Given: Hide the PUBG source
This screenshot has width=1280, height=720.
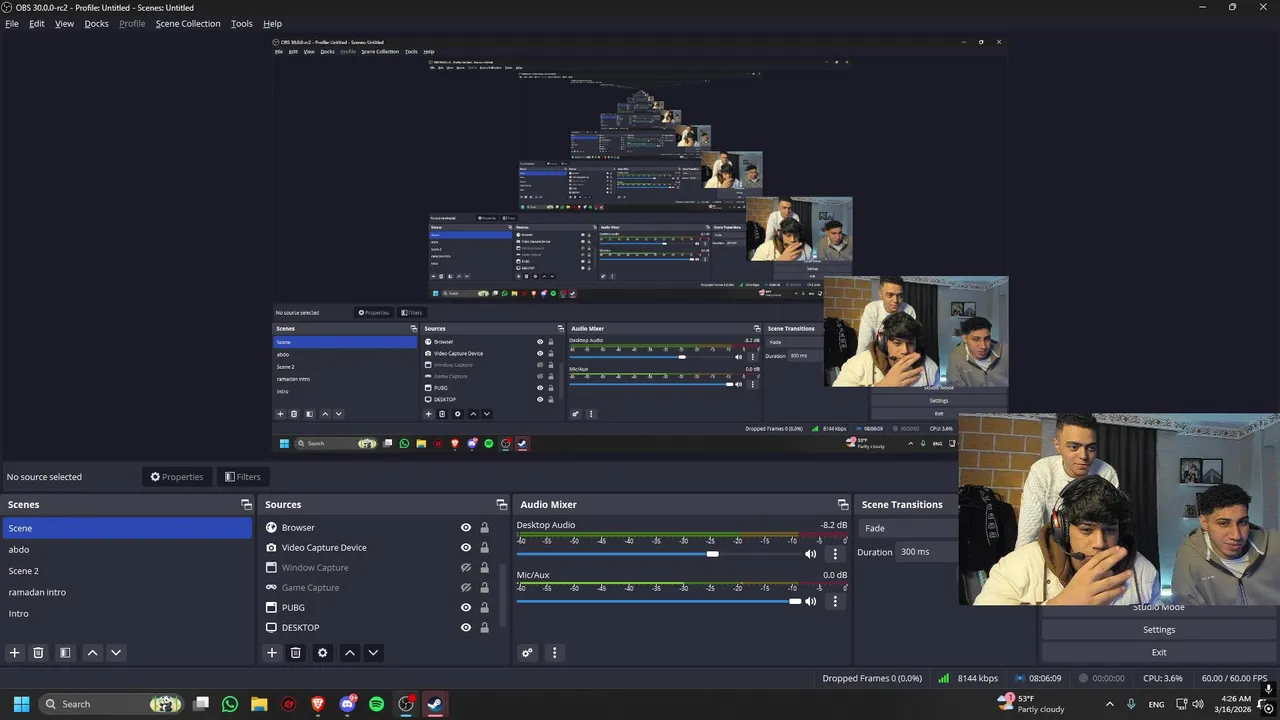Looking at the screenshot, I should click(x=466, y=608).
